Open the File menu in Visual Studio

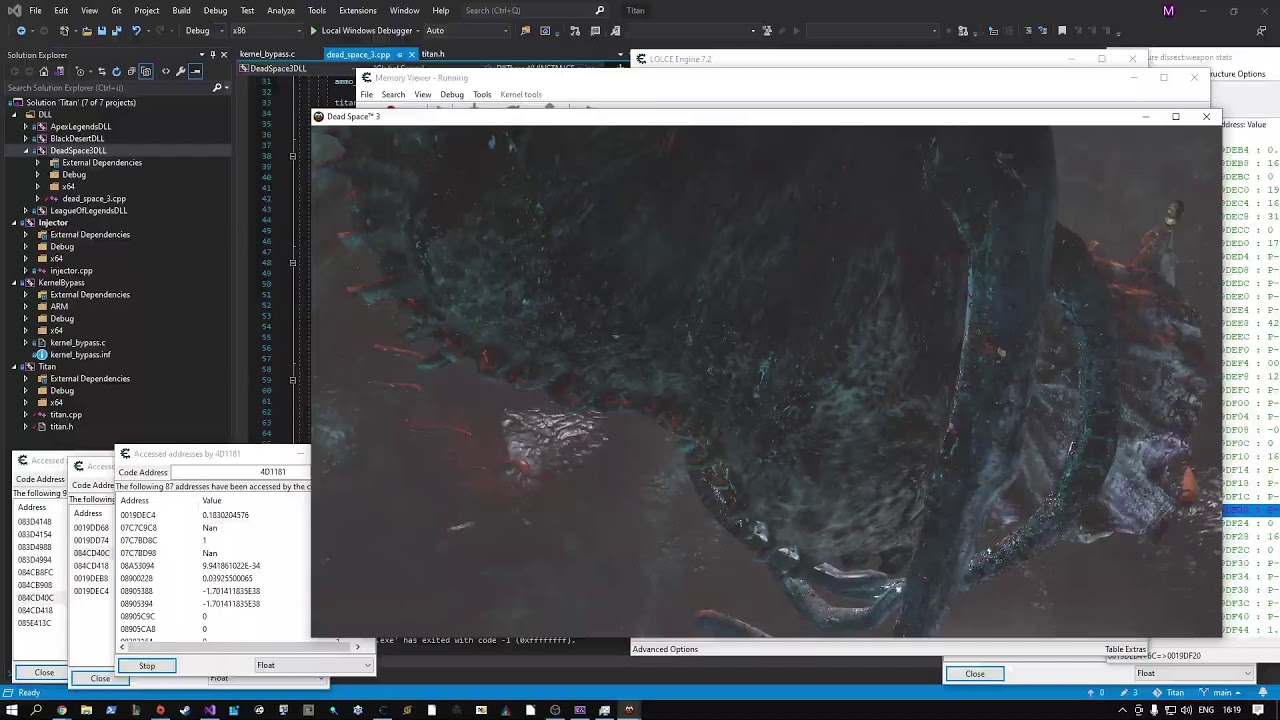[35, 10]
